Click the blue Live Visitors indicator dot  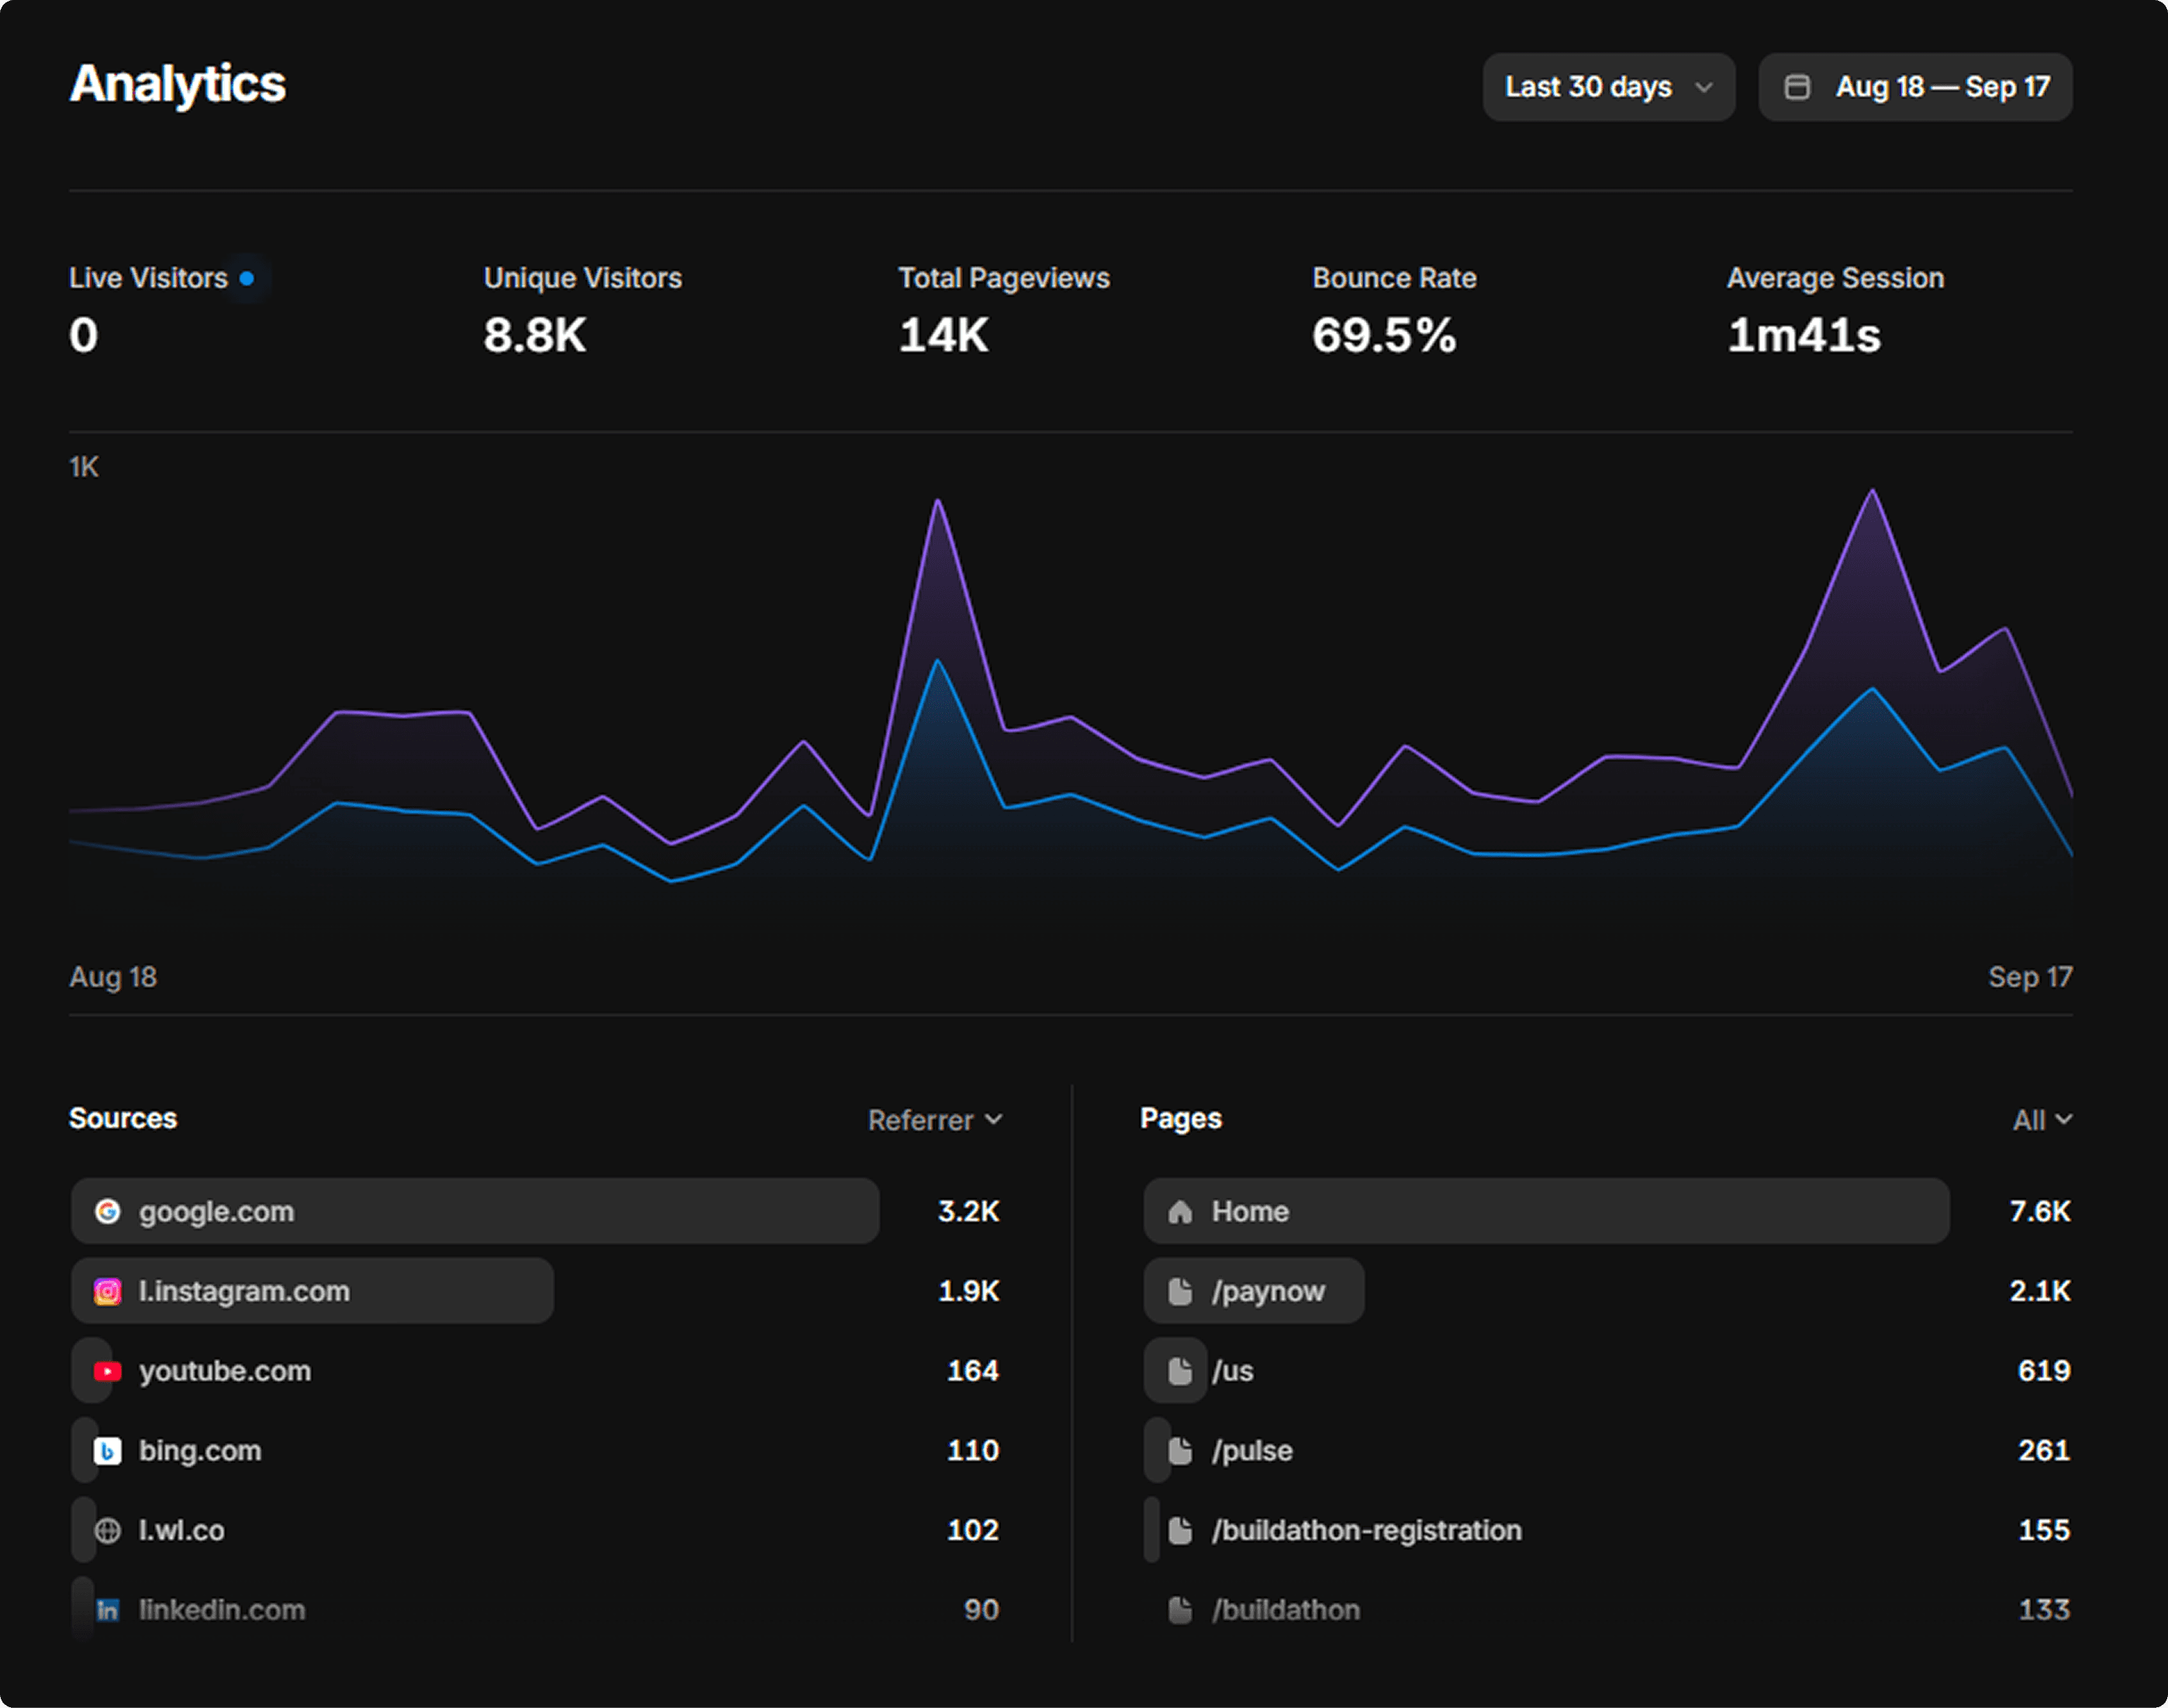tap(246, 278)
